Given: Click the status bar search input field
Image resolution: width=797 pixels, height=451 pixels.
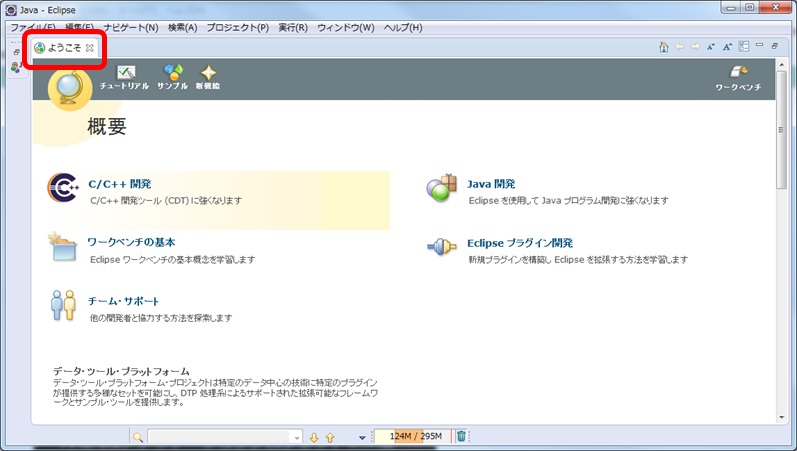Looking at the screenshot, I should point(220,437).
